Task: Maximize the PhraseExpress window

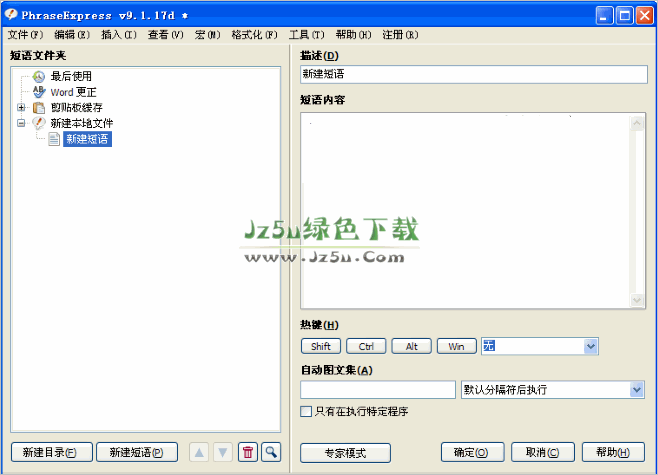Action: click(624, 16)
